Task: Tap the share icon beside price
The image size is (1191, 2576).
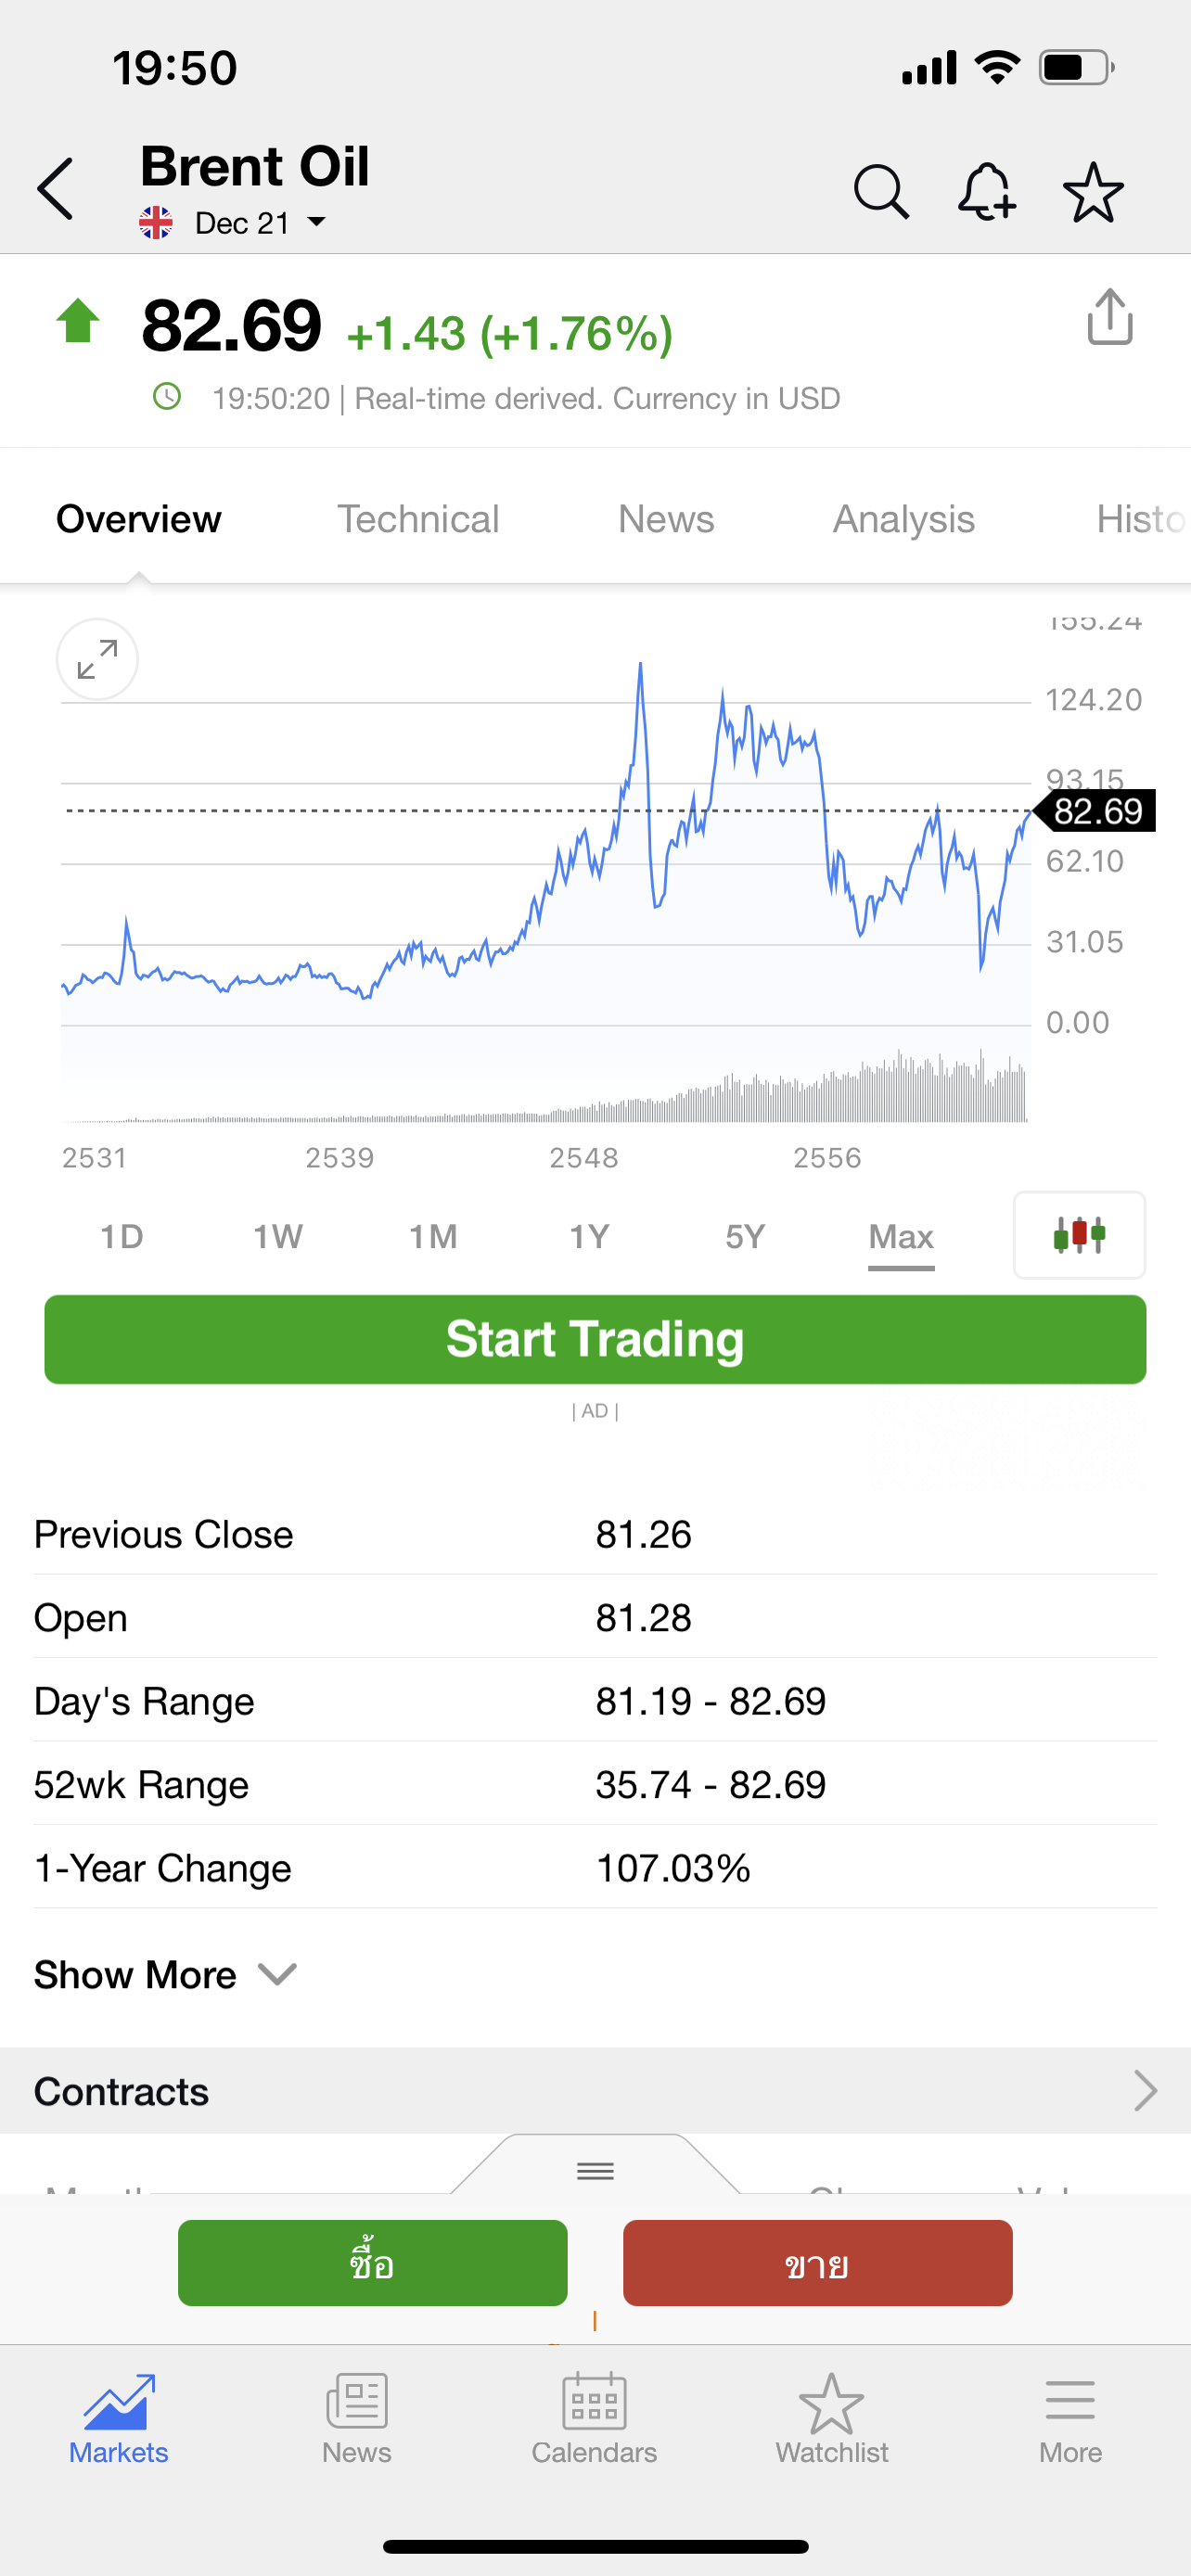Action: 1109,318
